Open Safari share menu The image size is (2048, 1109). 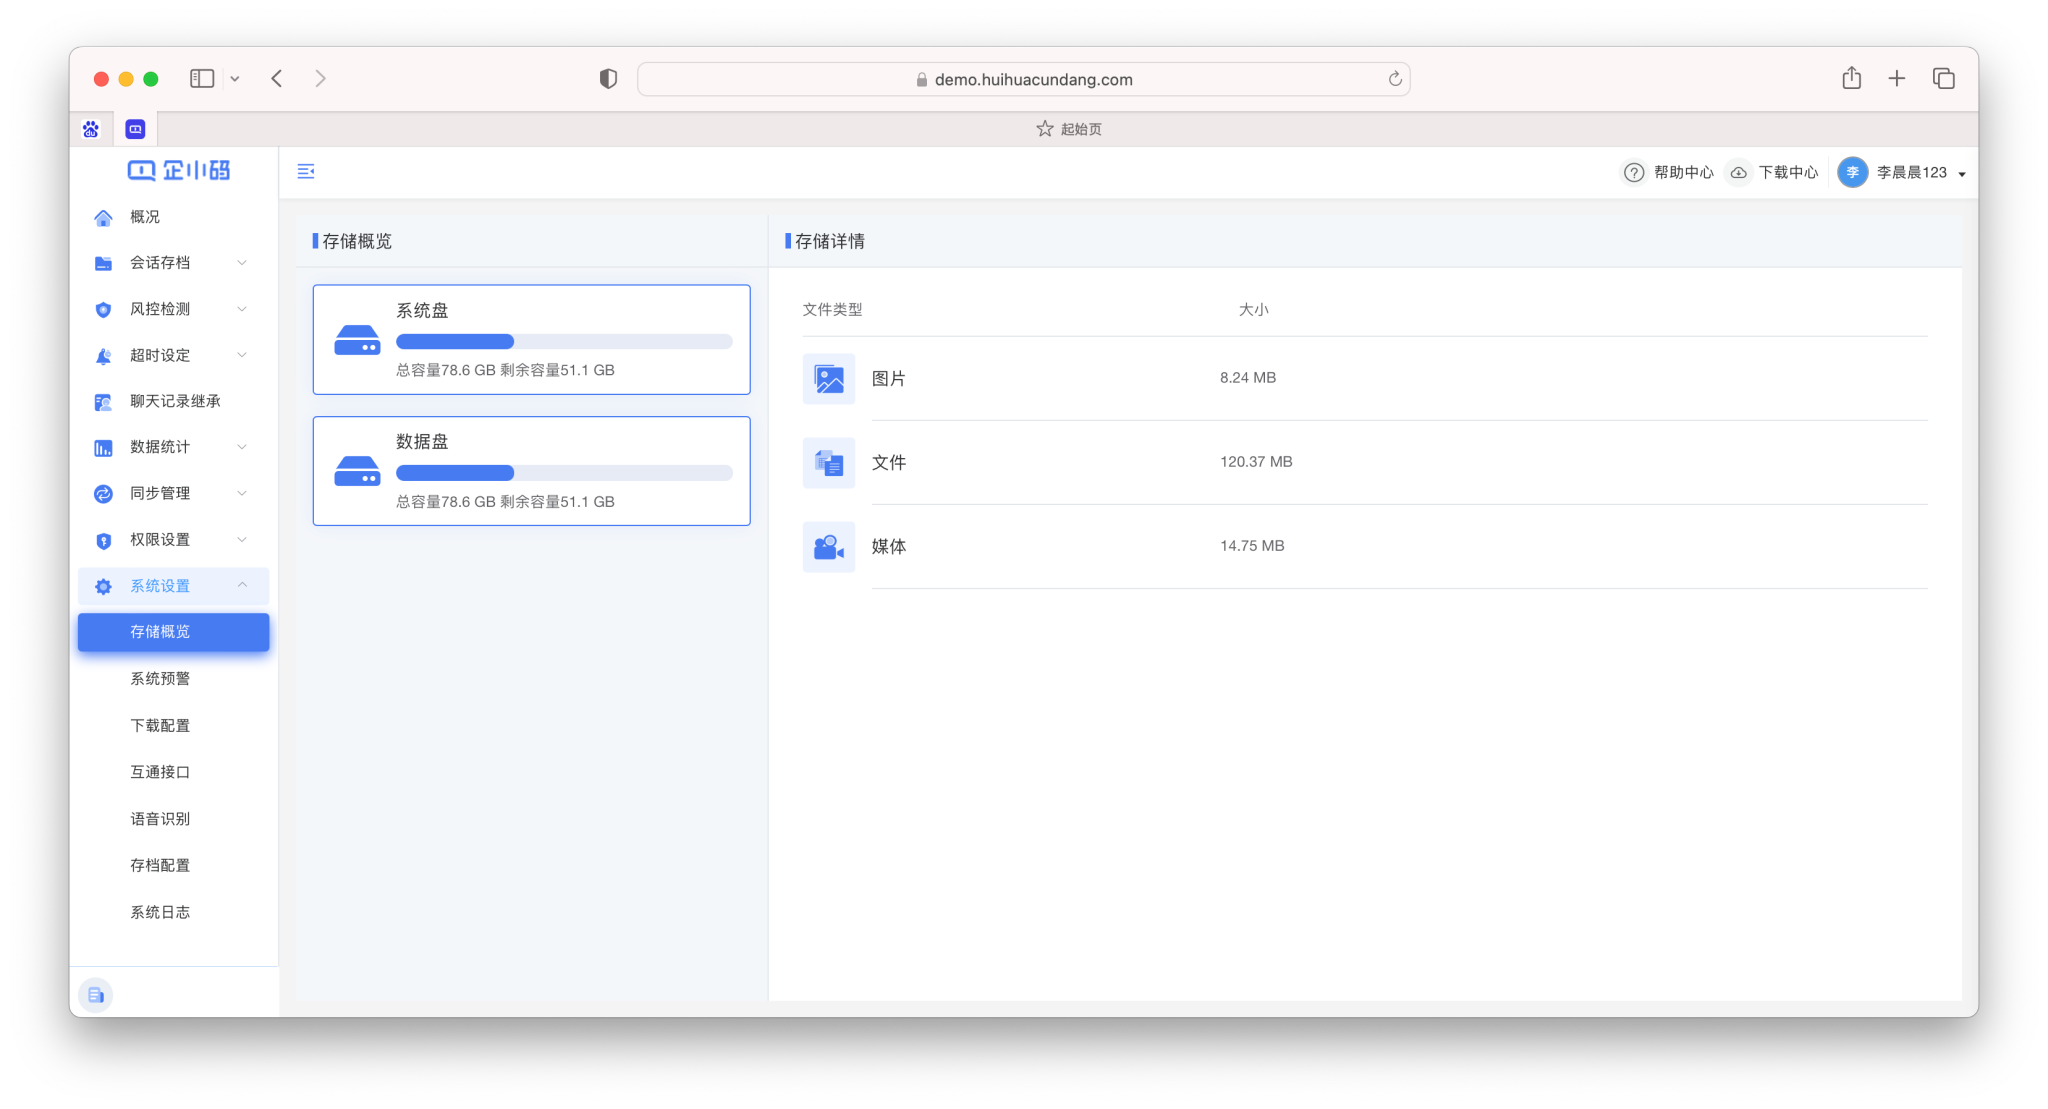click(1852, 78)
